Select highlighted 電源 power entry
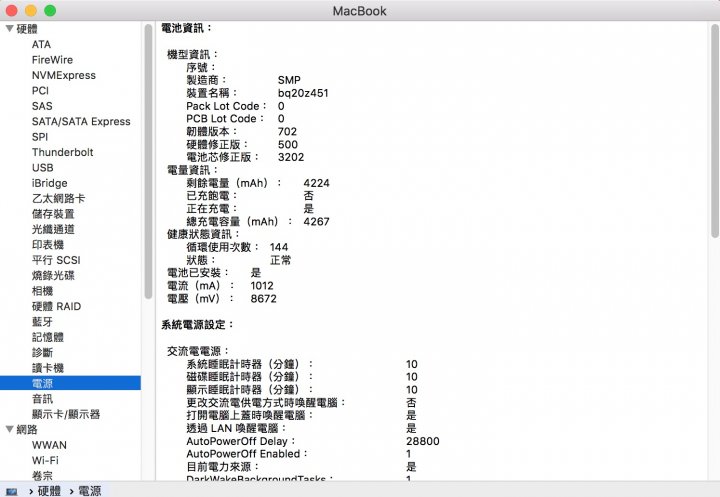 coord(70,383)
